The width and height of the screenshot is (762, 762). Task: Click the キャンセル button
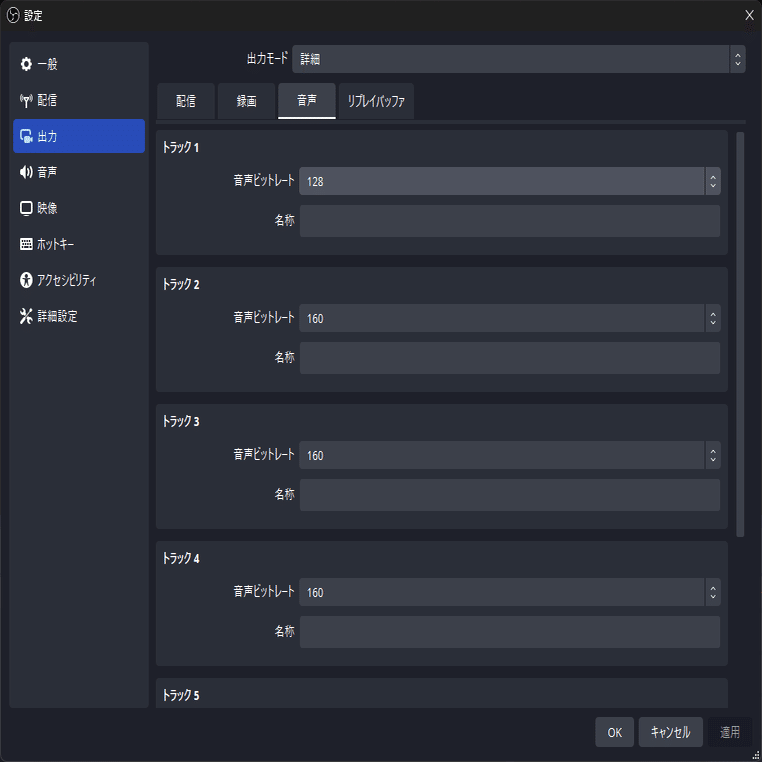point(671,732)
